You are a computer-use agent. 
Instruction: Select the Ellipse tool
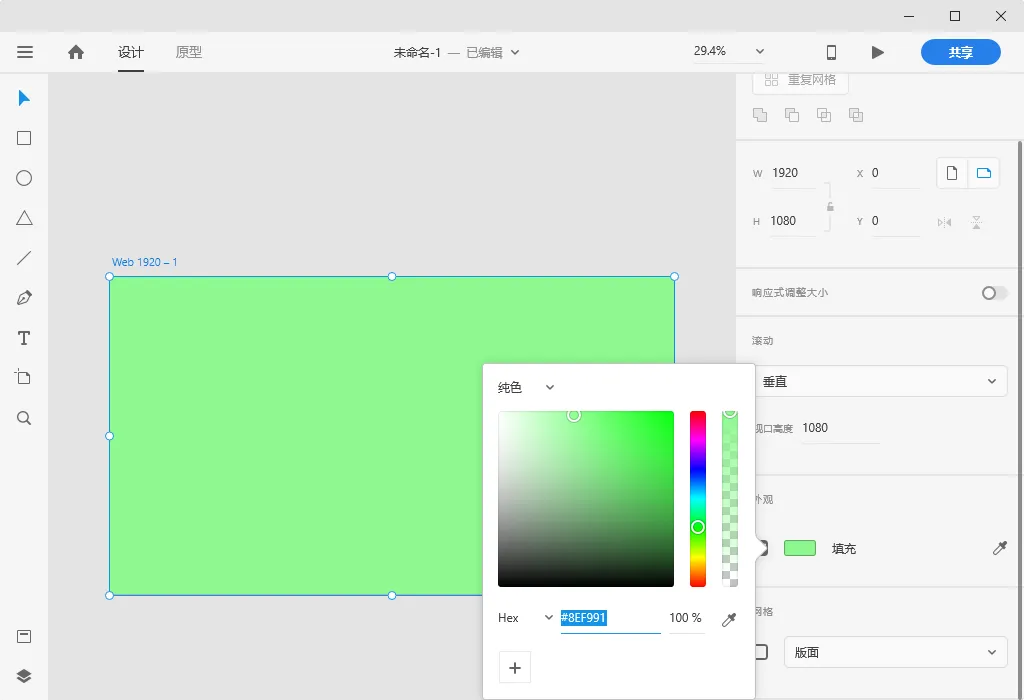point(24,178)
